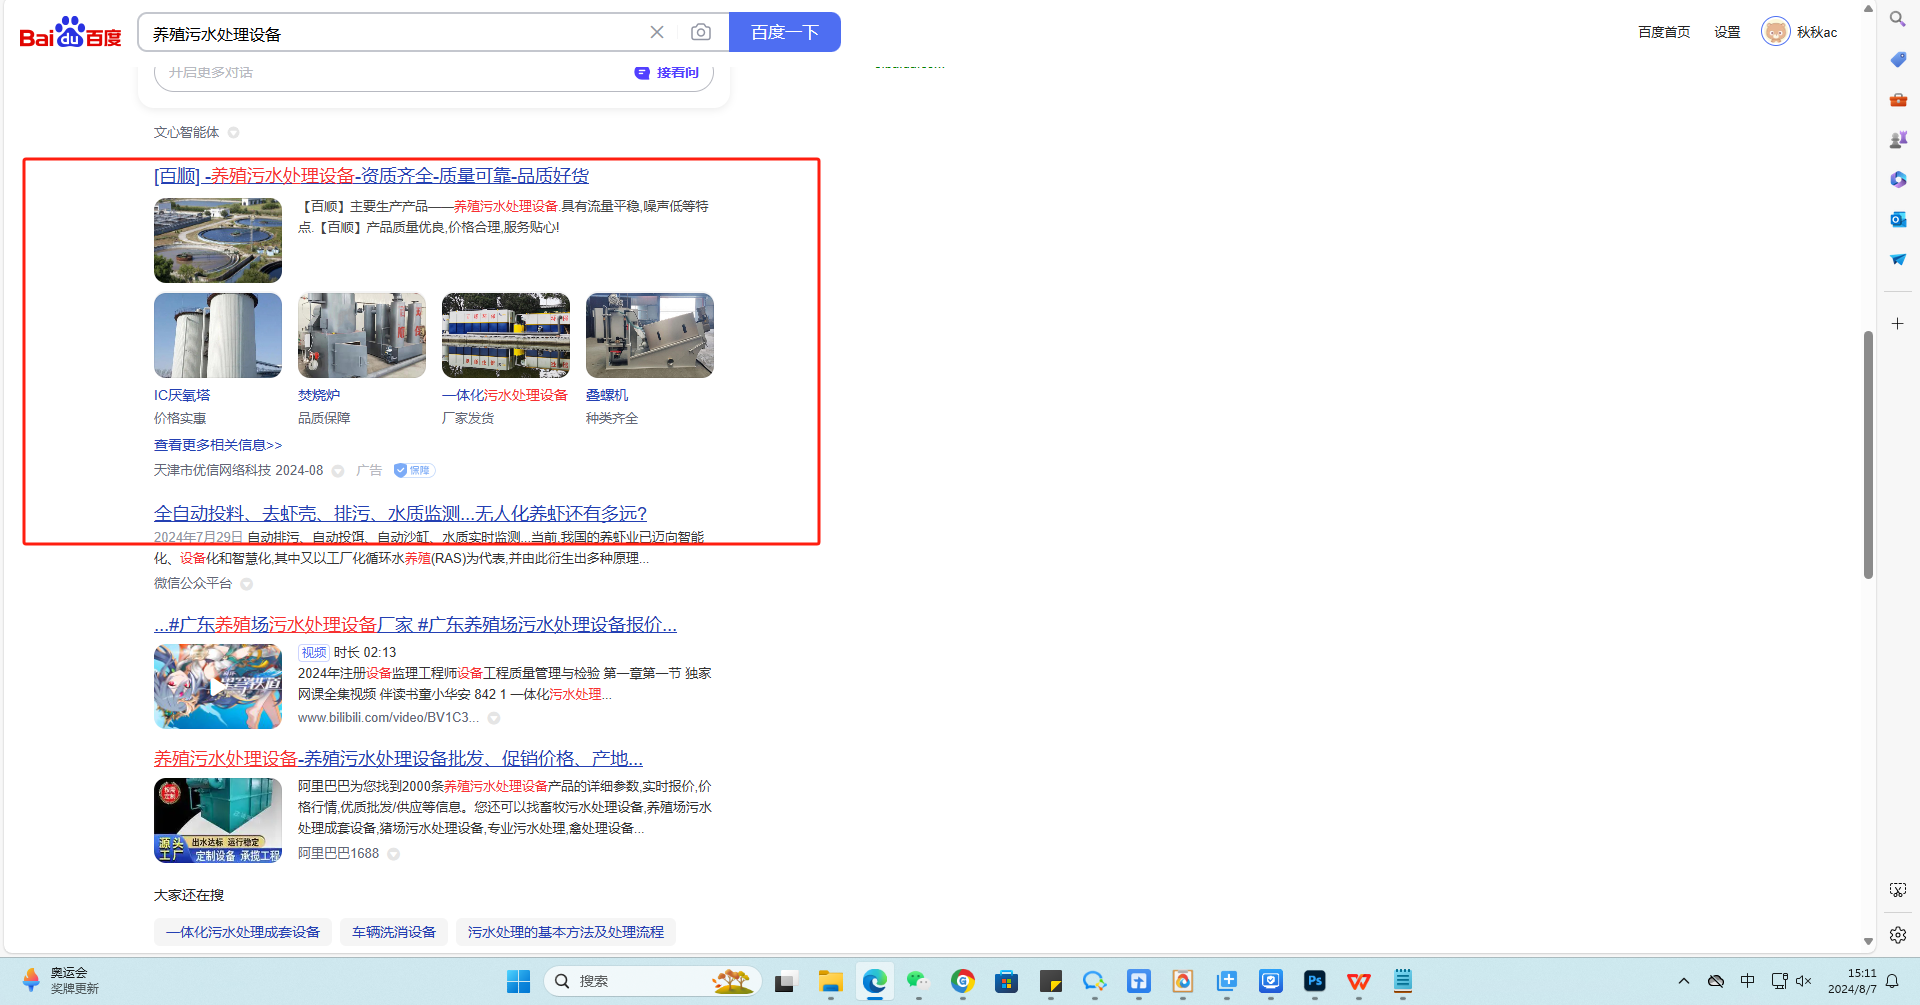Screen dimensions: 1920x1005
Task: Open the 查看更多相关信息>> link
Action: (x=218, y=445)
